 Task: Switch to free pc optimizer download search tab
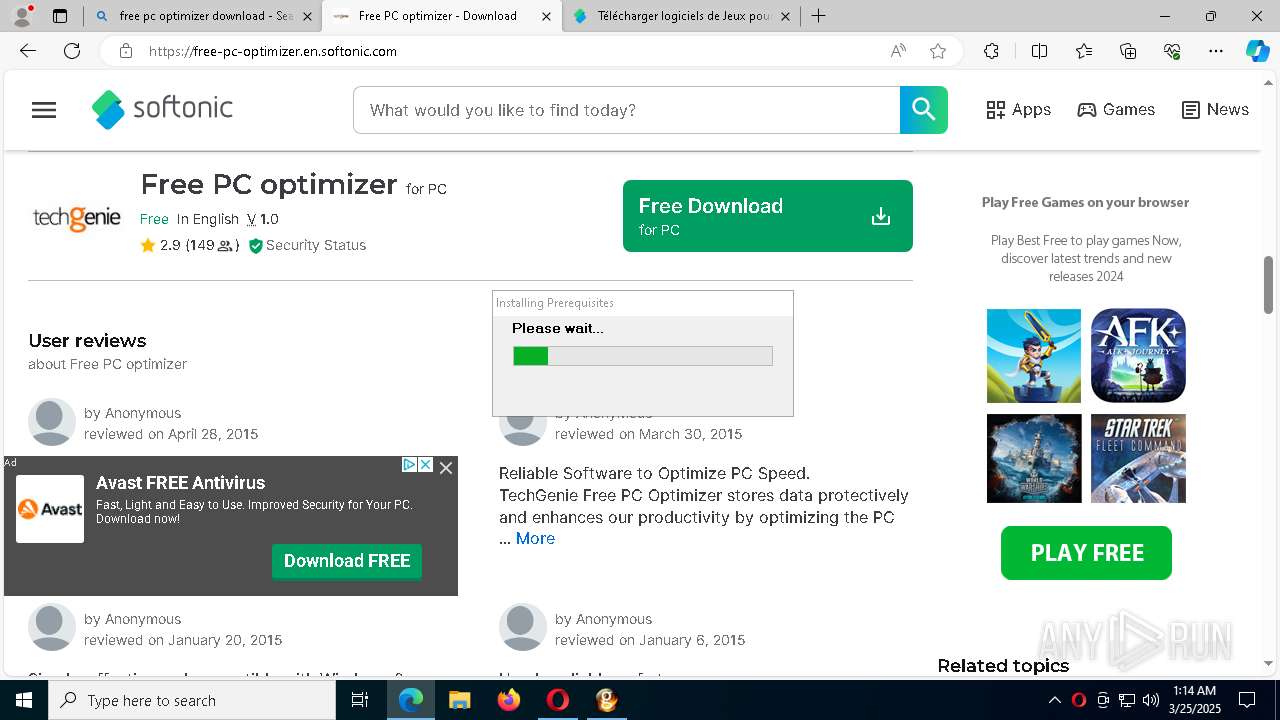[205, 16]
